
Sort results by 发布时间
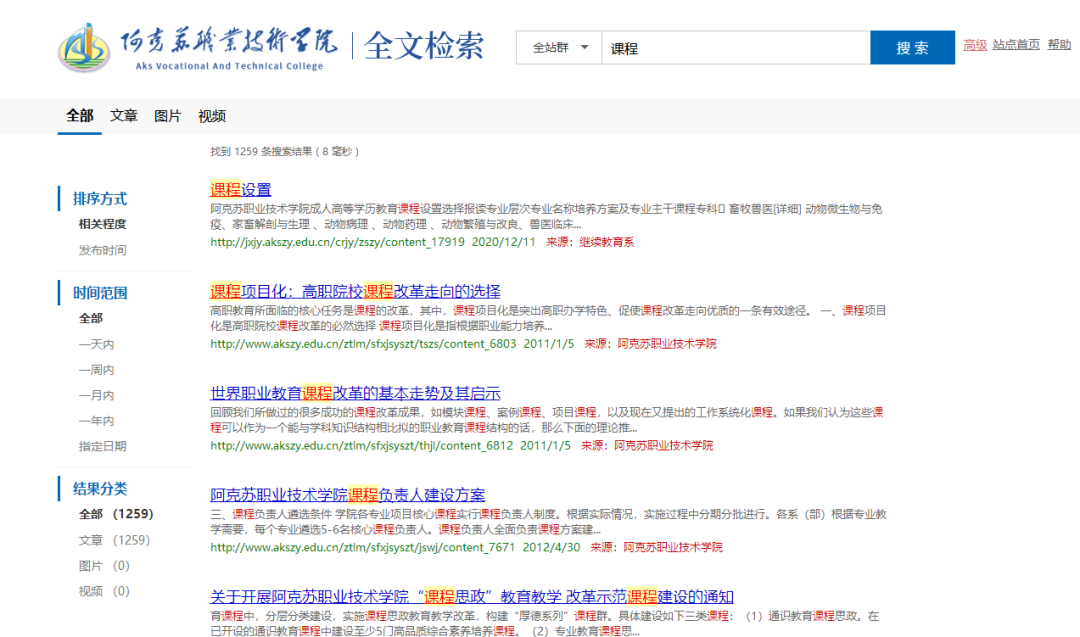pyautogui.click(x=103, y=250)
